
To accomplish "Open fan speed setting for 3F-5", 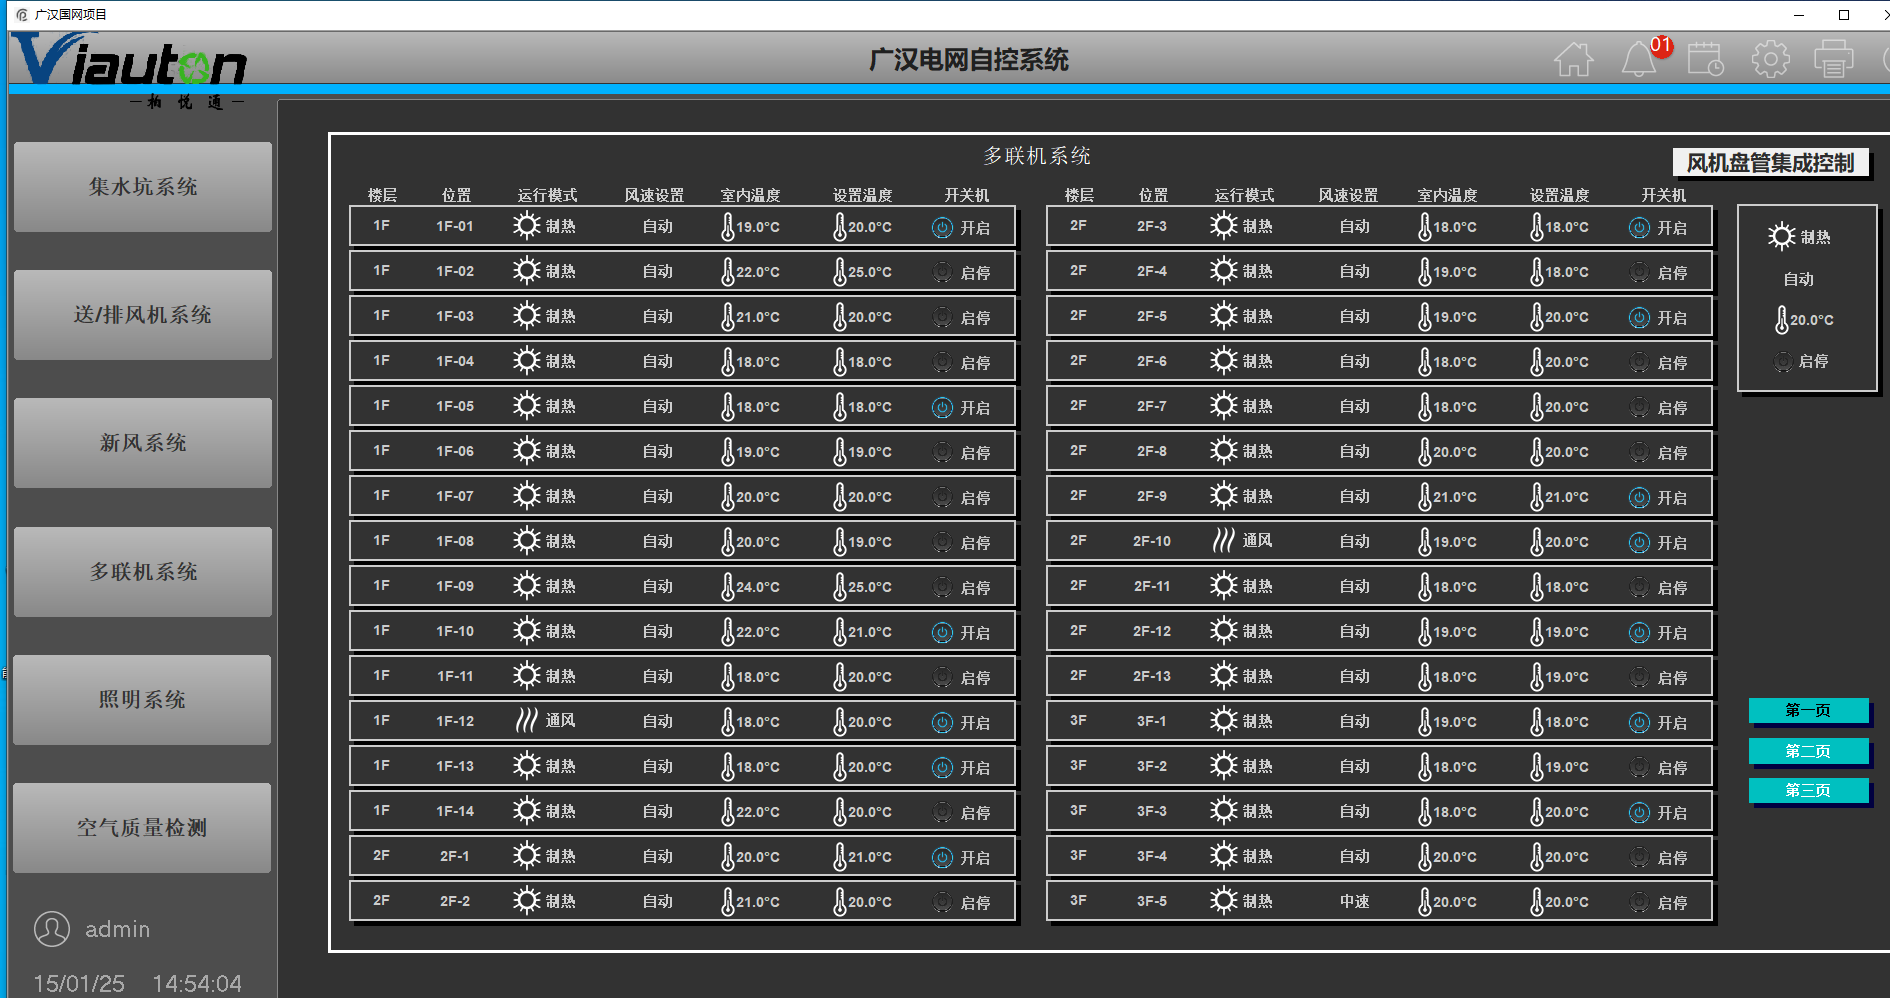I will pyautogui.click(x=1355, y=902).
